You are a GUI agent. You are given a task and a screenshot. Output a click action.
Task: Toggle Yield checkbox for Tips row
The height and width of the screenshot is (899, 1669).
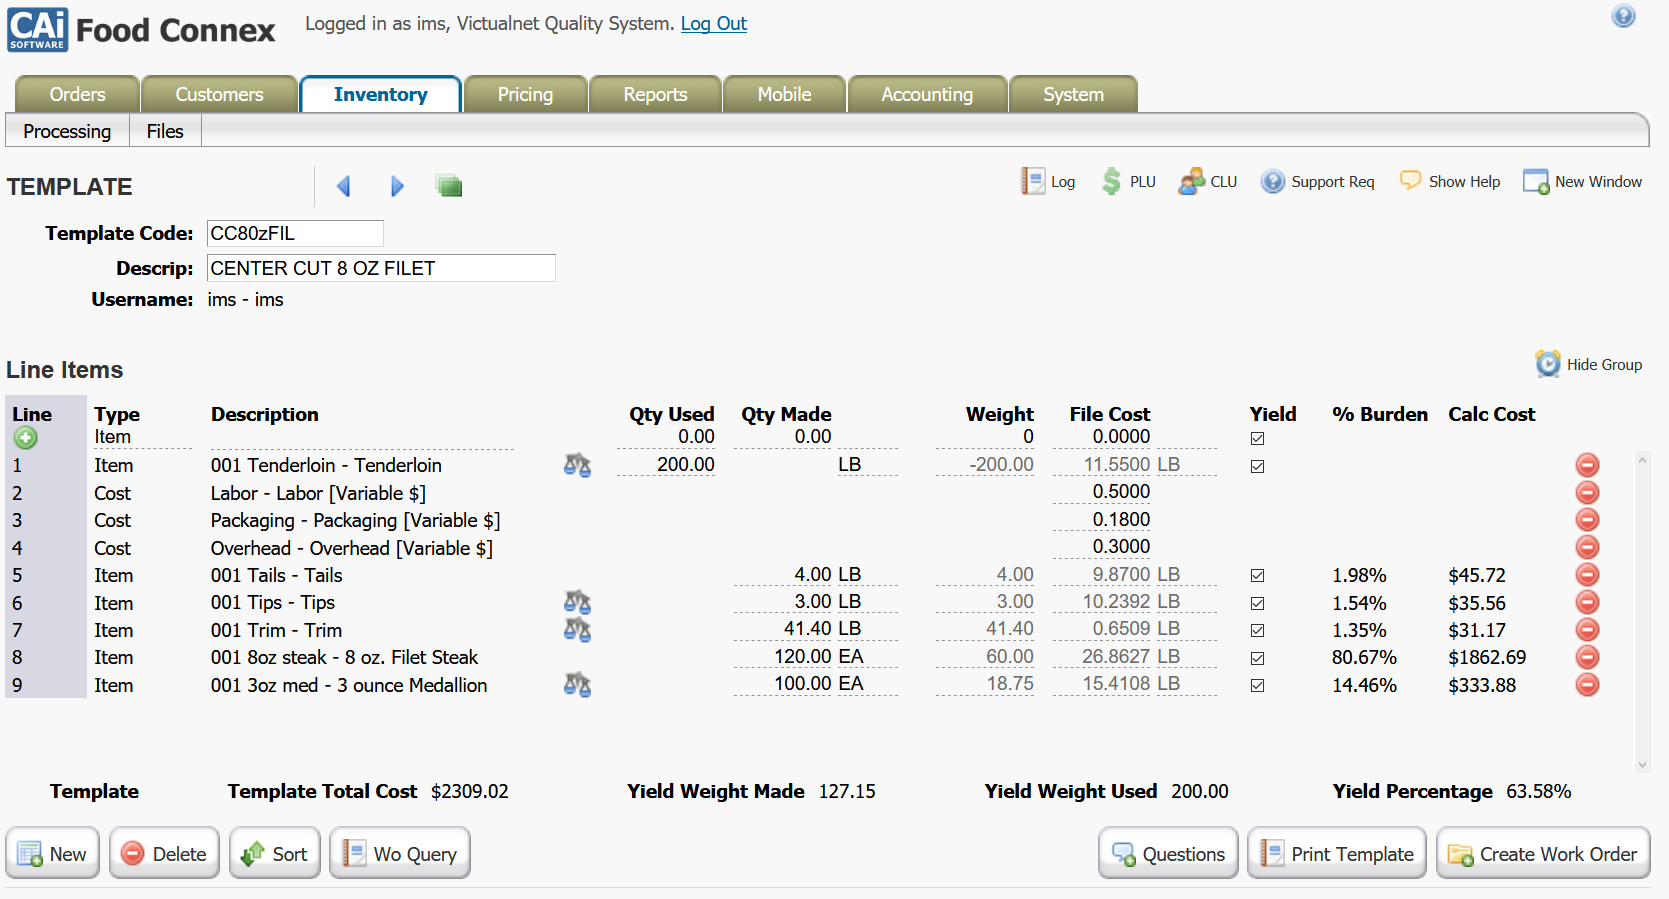coord(1257,603)
